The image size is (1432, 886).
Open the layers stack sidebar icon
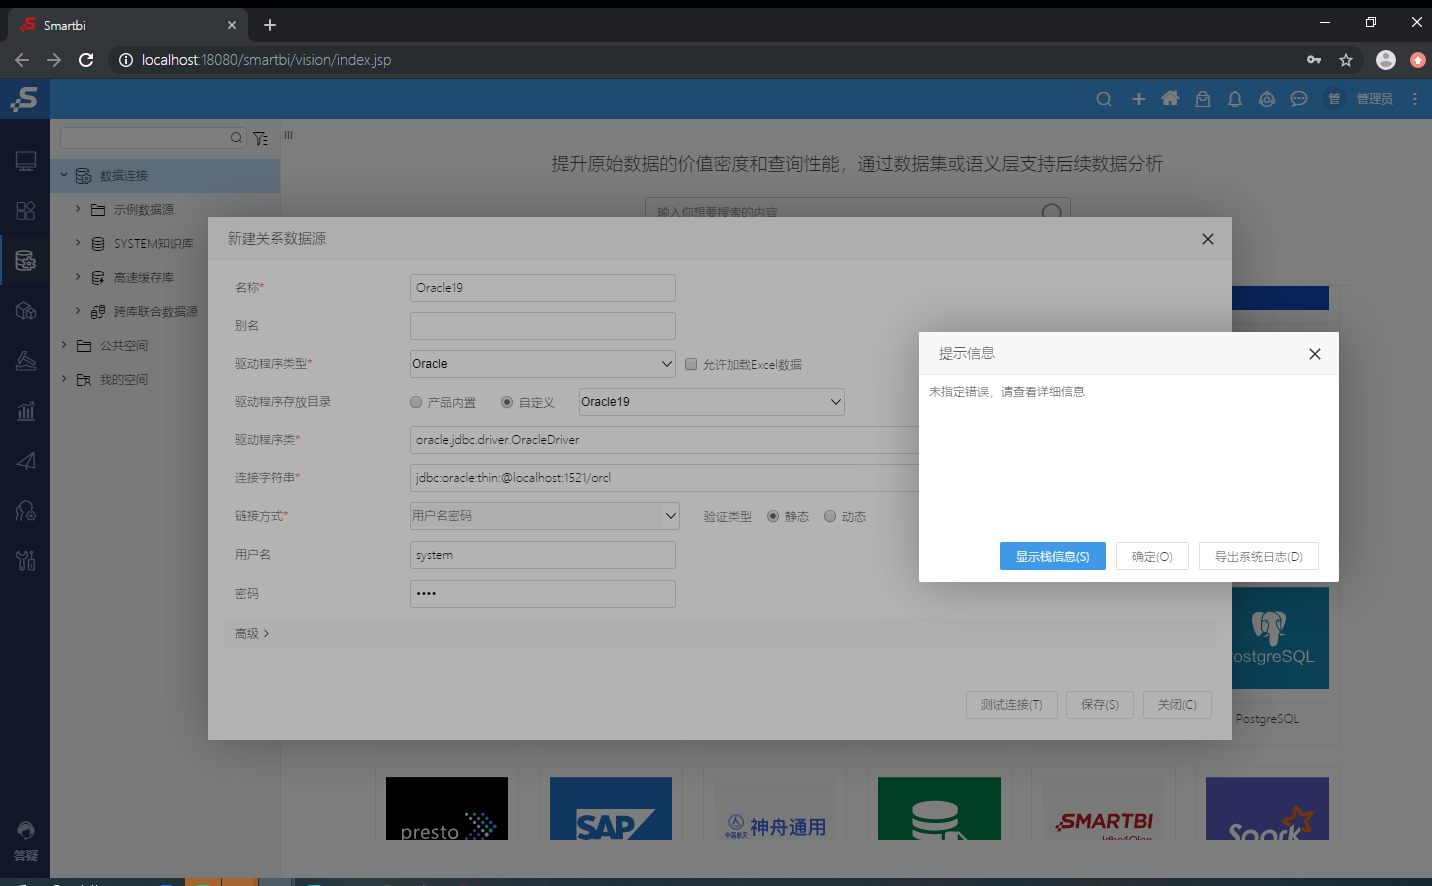coord(26,361)
